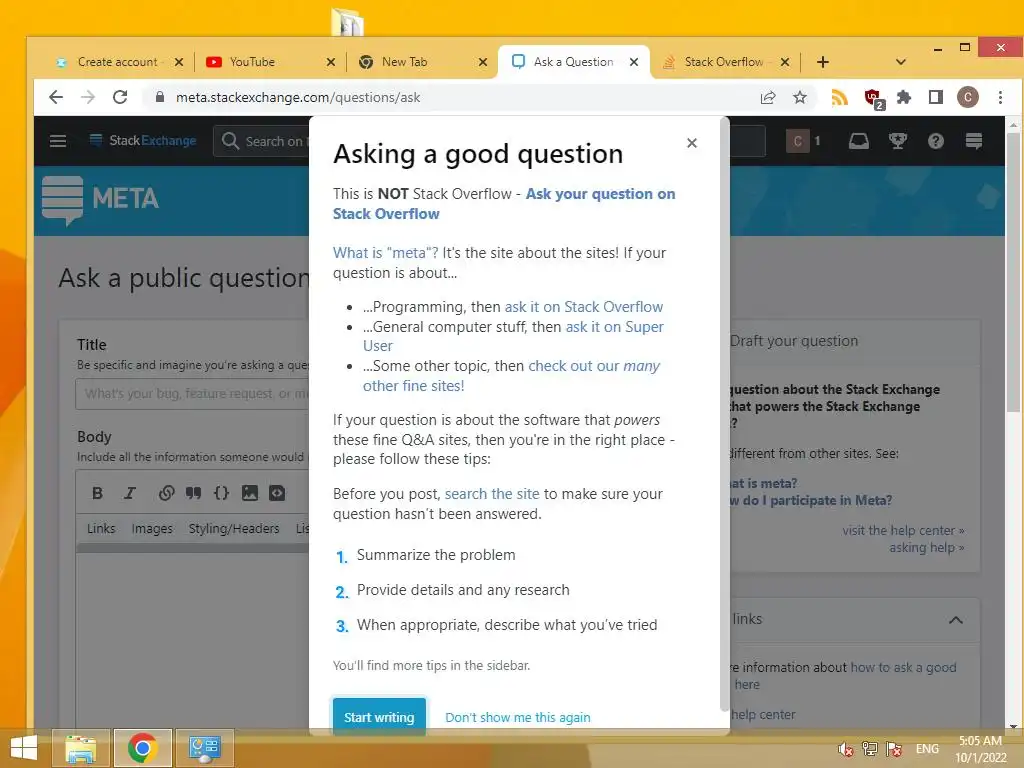Click the address bar URL
This screenshot has height=768, width=1024.
pyautogui.click(x=298, y=97)
